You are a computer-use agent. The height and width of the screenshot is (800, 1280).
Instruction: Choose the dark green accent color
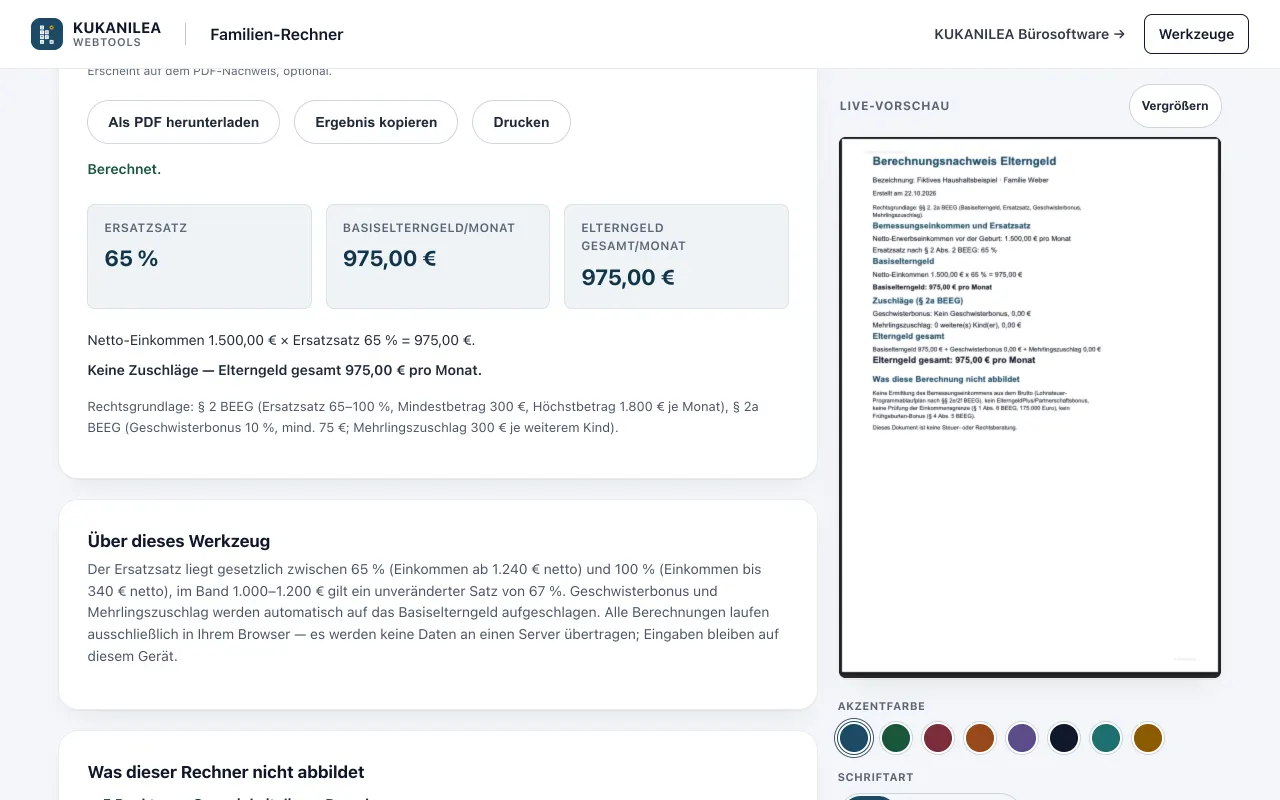896,738
